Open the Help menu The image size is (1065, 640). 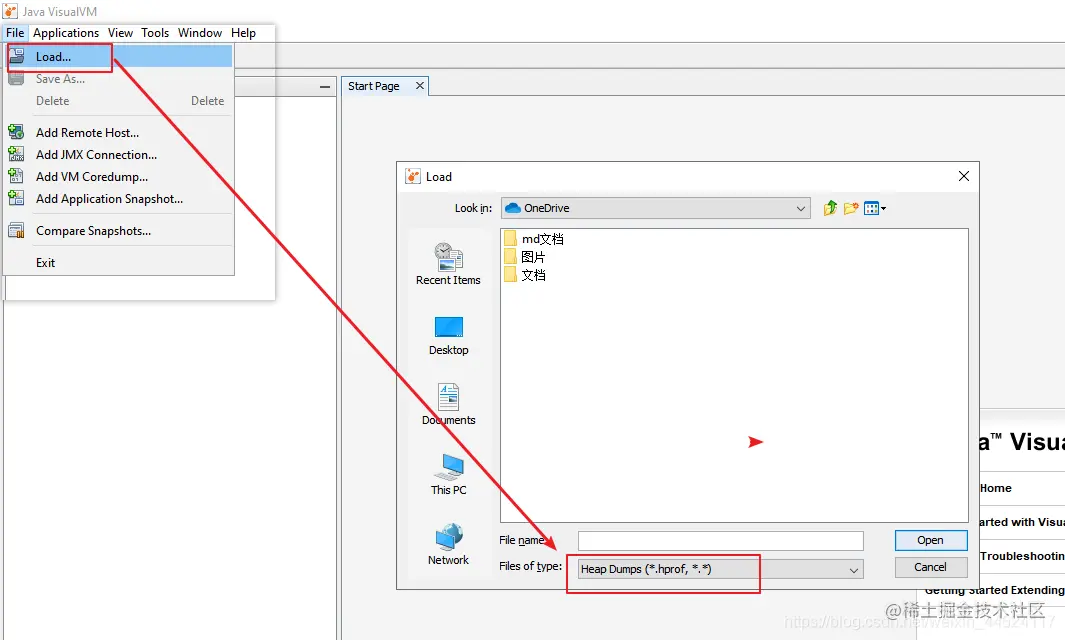243,33
